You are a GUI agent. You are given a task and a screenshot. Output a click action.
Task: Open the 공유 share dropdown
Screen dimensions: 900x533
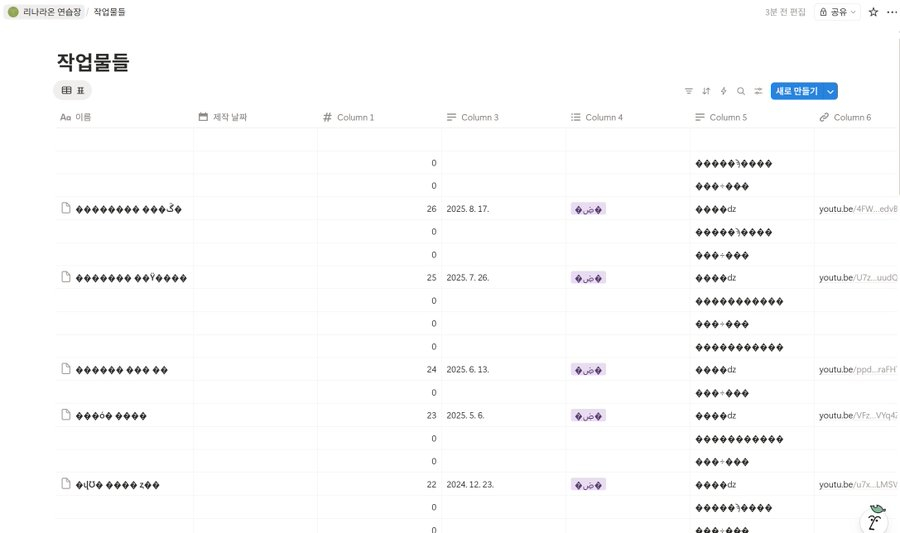(837, 12)
